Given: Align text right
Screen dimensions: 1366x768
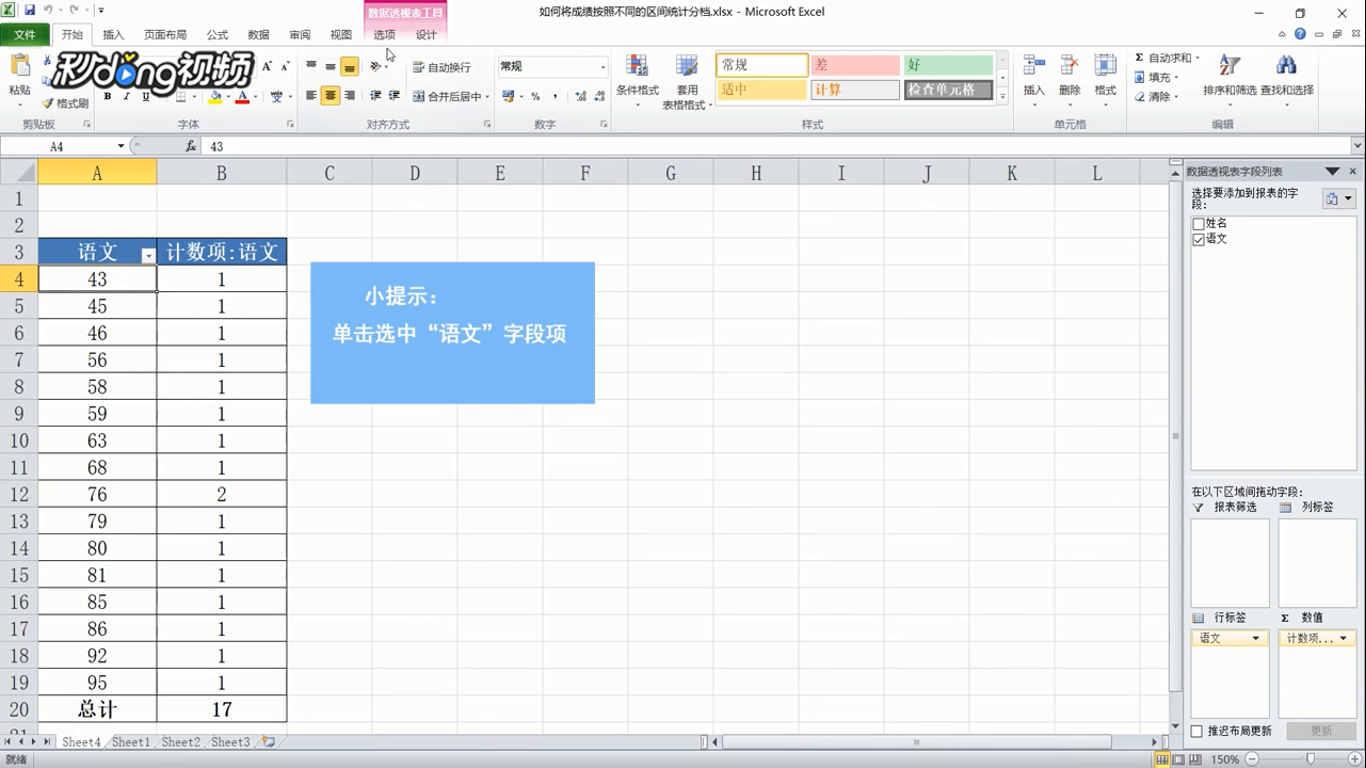Looking at the screenshot, I should [x=349, y=96].
